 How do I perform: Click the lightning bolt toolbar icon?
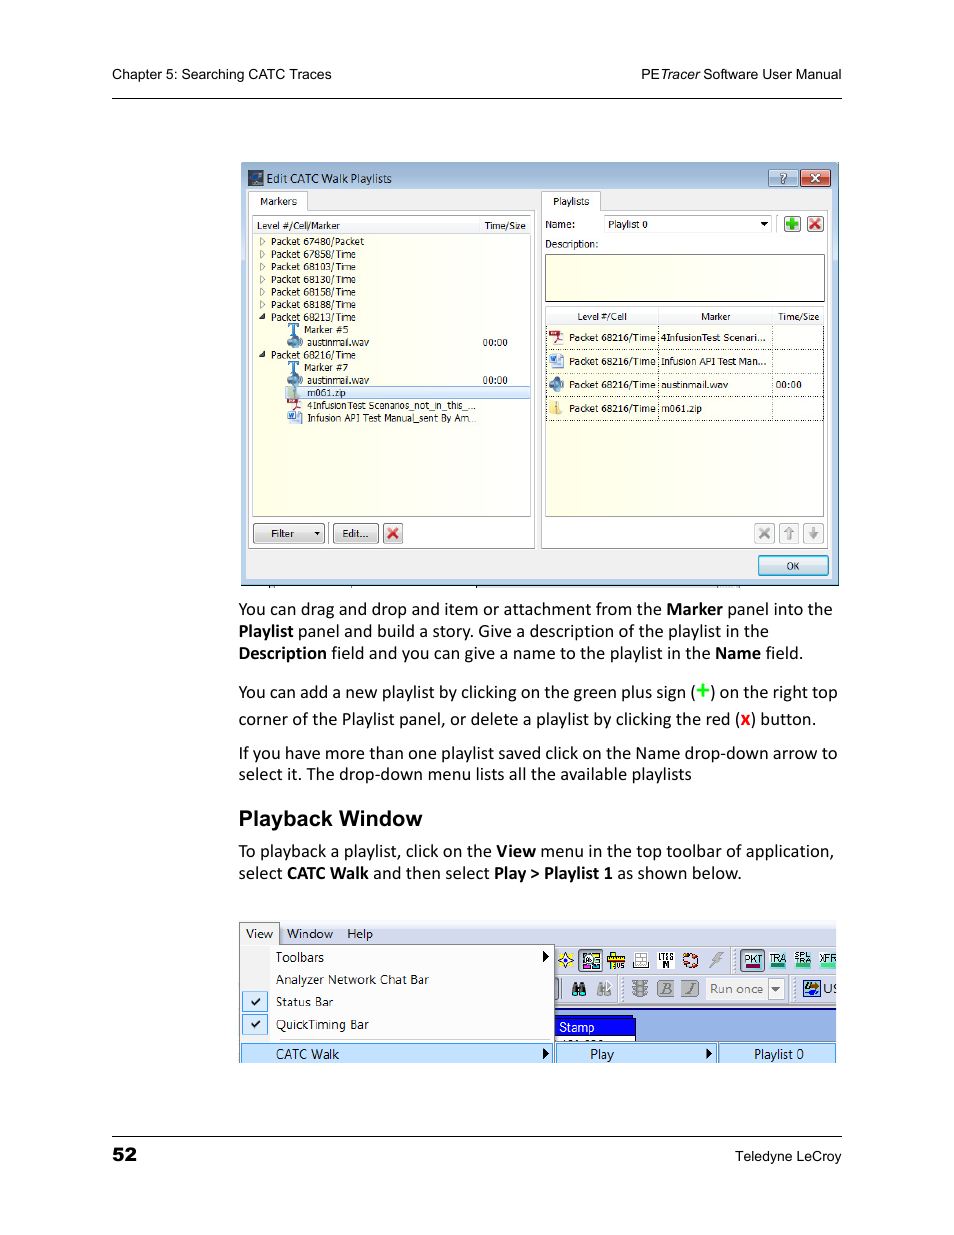tap(716, 960)
